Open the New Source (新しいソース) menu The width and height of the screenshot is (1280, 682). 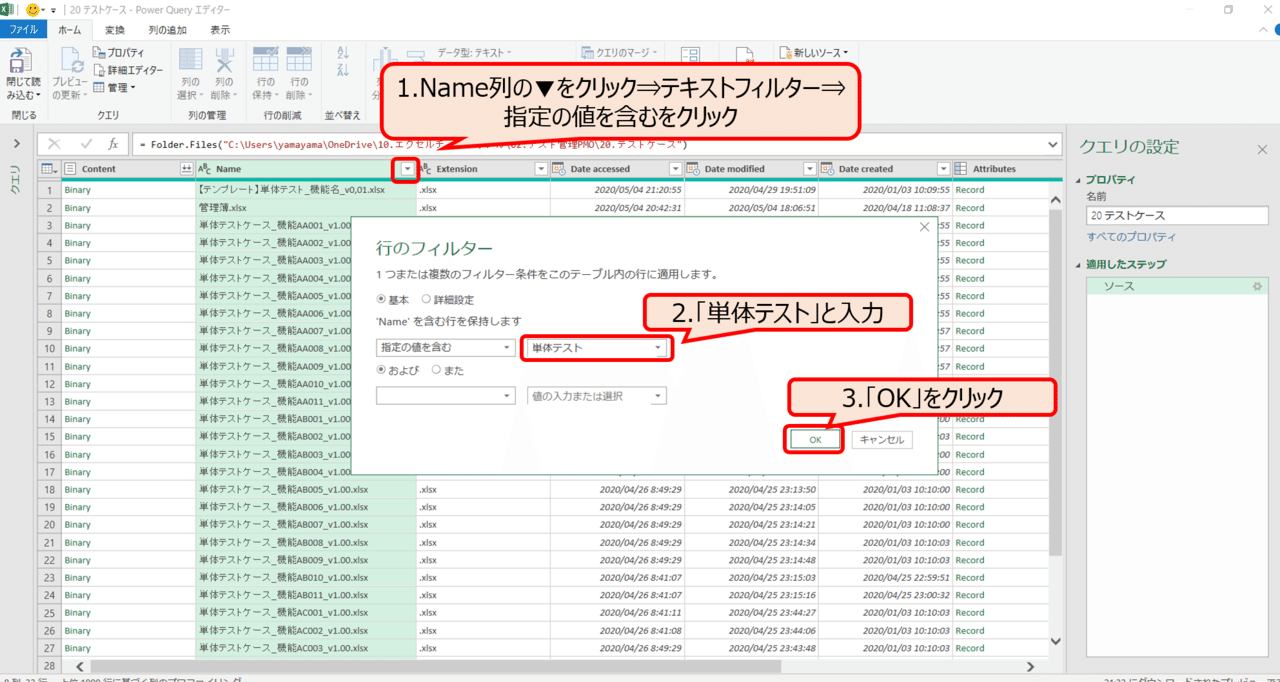pyautogui.click(x=814, y=52)
